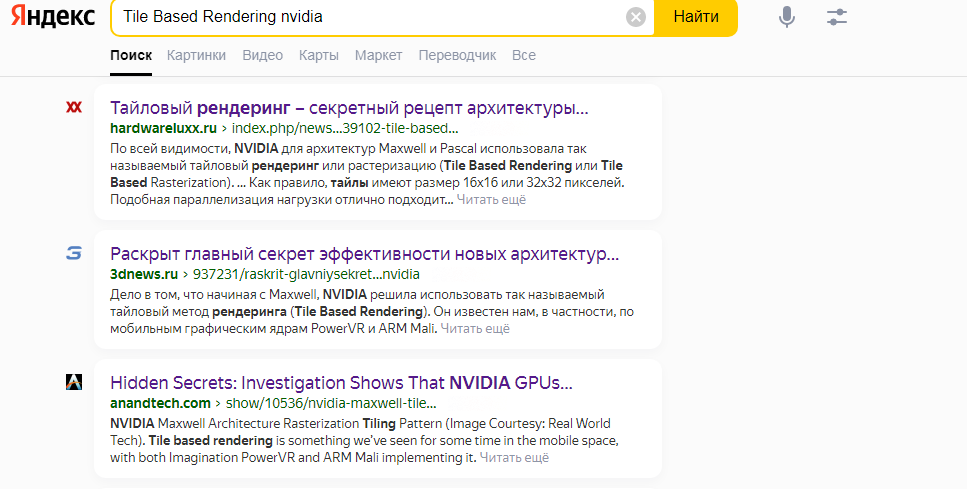Click snippet text starting 'Дело в том, что начиная'

coord(372,311)
